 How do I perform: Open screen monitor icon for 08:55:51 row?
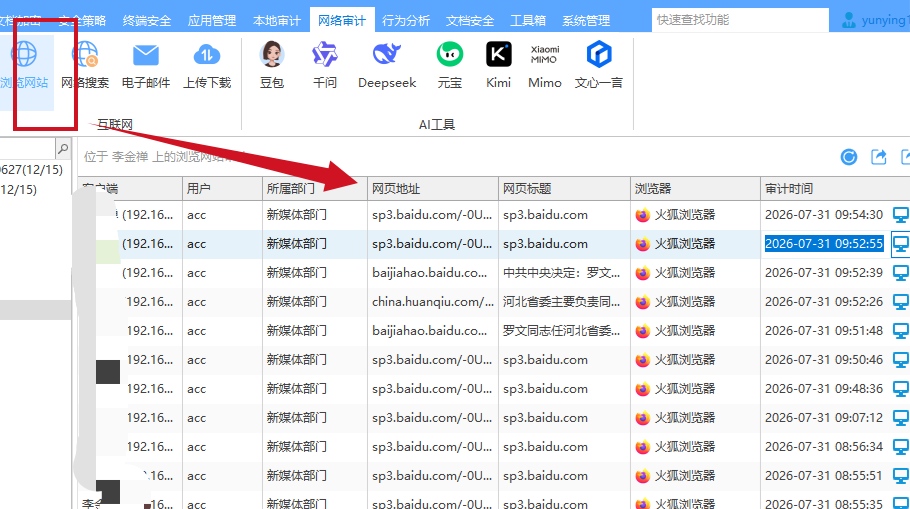coord(901,476)
